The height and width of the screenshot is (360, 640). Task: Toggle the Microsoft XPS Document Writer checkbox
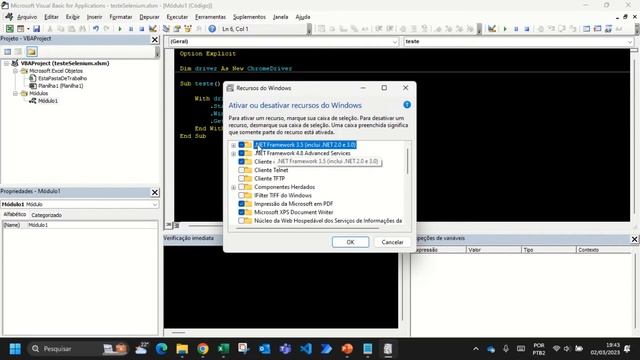242,212
